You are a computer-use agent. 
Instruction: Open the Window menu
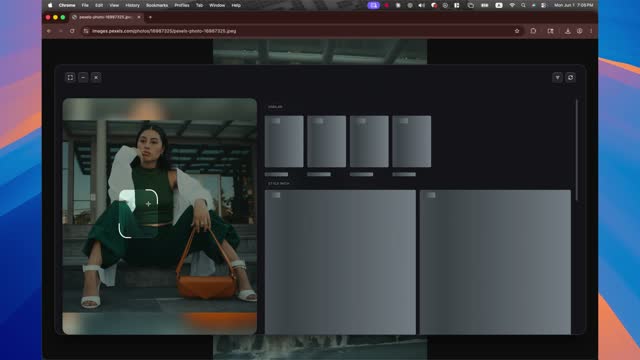click(217, 5)
